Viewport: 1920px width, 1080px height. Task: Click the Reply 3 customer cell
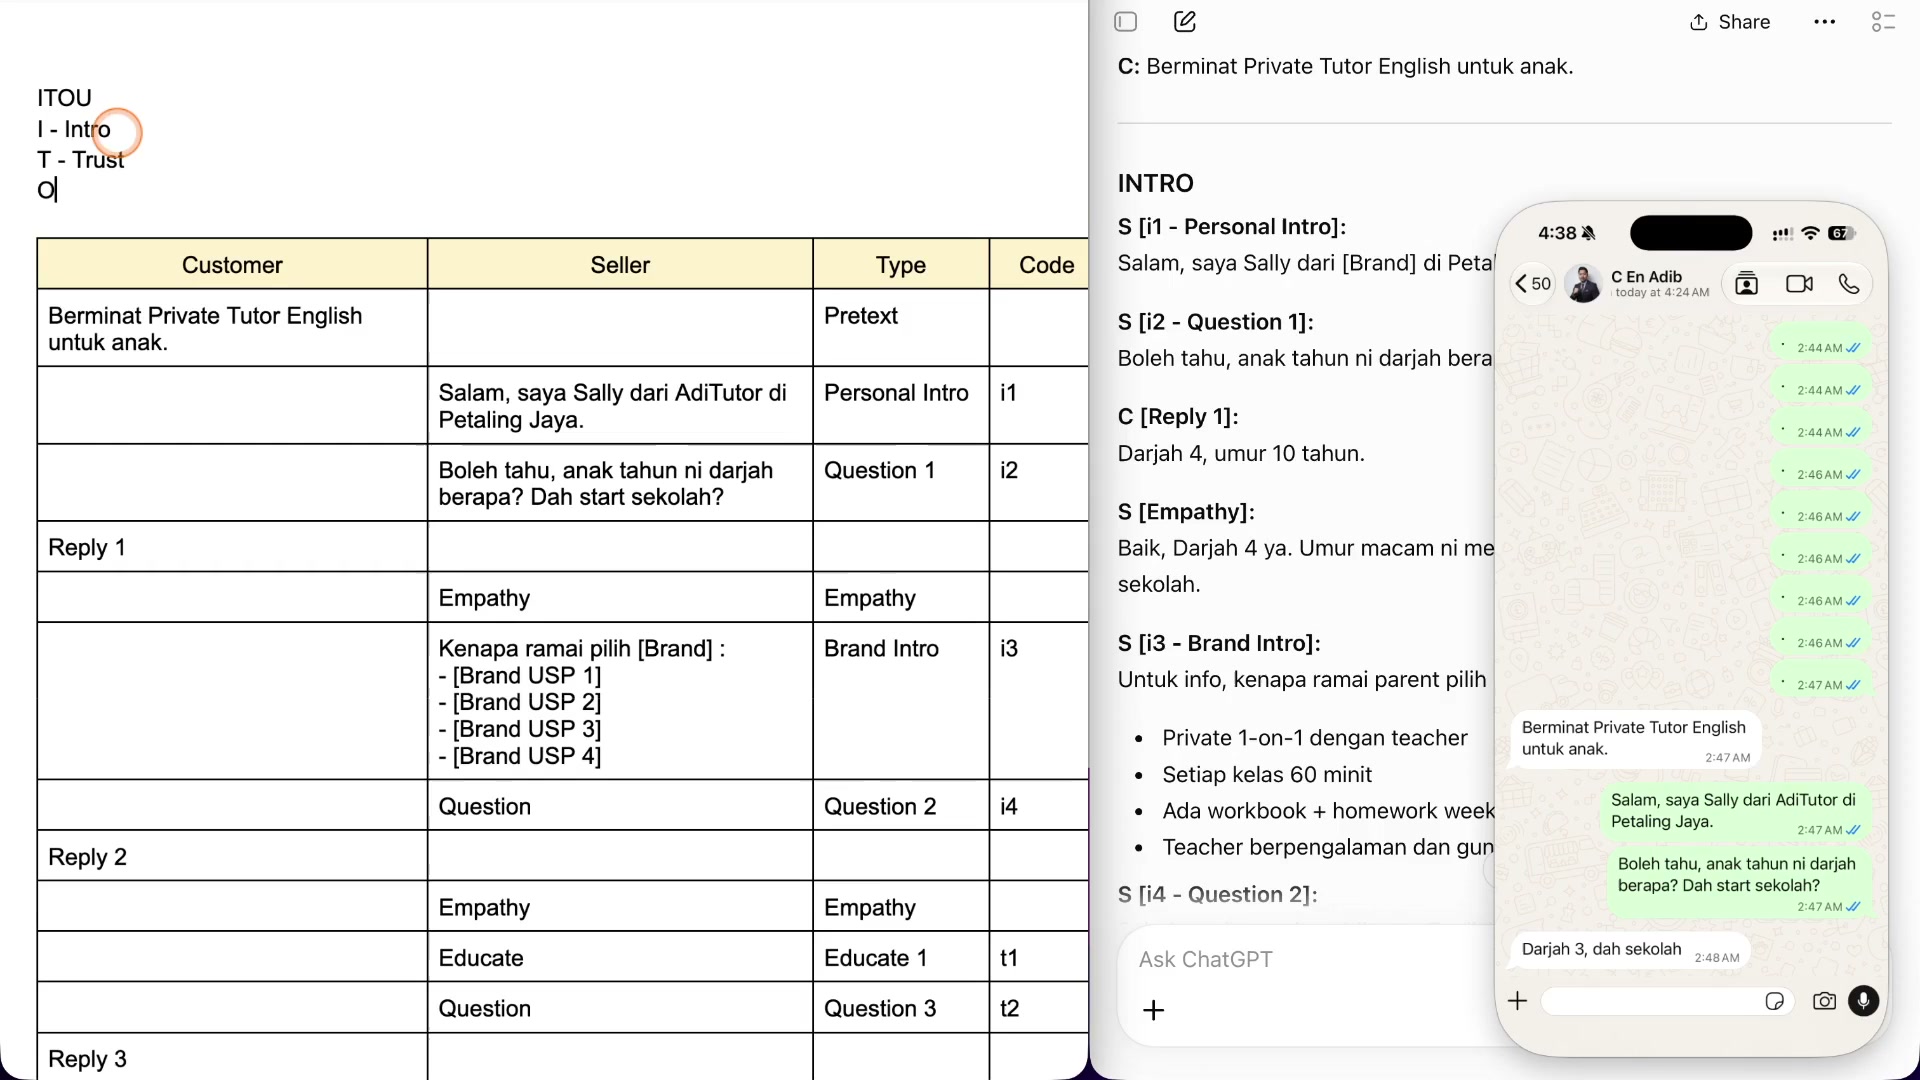pyautogui.click(x=232, y=1057)
